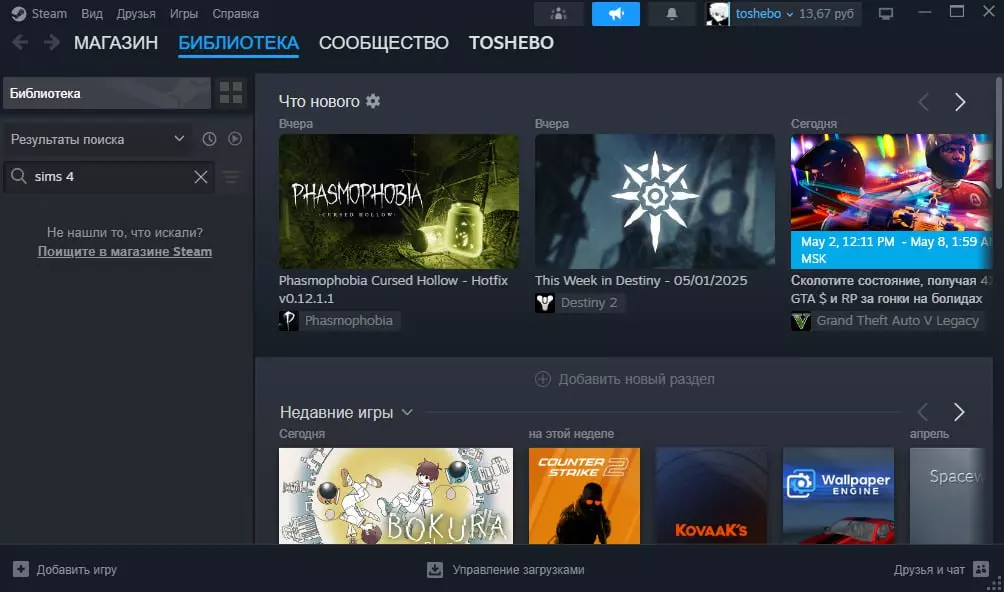Image resolution: width=1004 pixels, height=592 pixels.
Task: Click the Библиотека home button
Action: click(107, 93)
